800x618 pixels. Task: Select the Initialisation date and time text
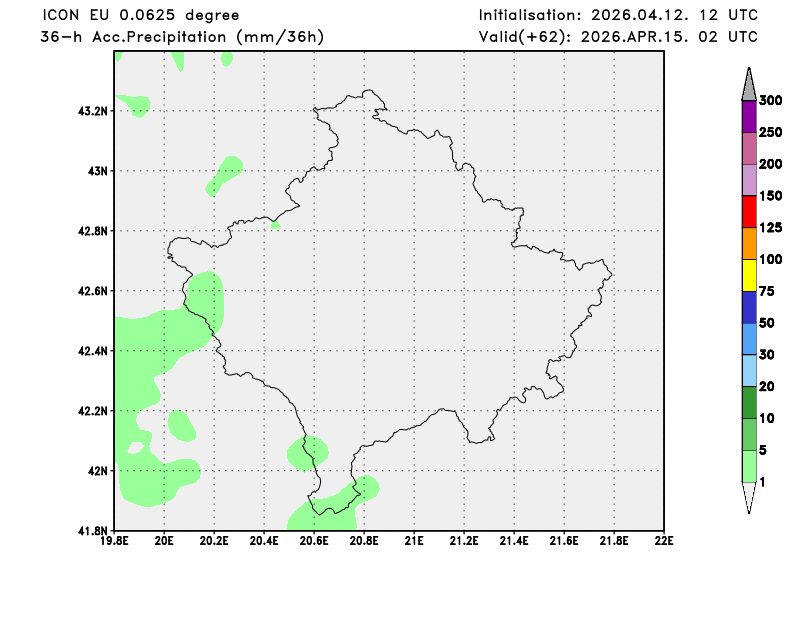click(x=617, y=15)
